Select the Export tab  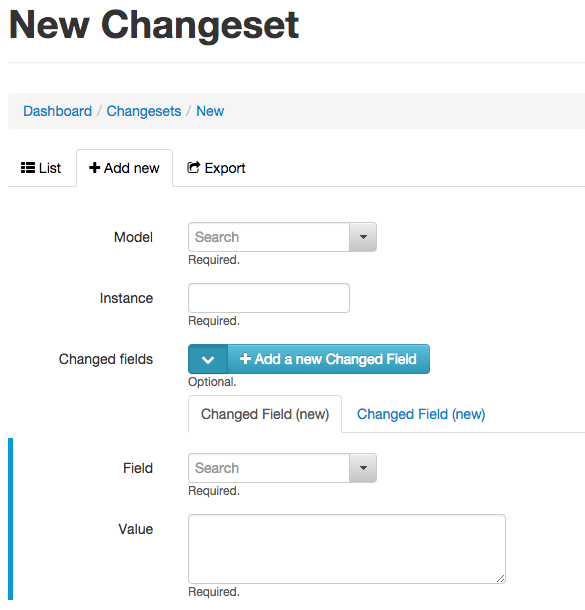coord(216,168)
